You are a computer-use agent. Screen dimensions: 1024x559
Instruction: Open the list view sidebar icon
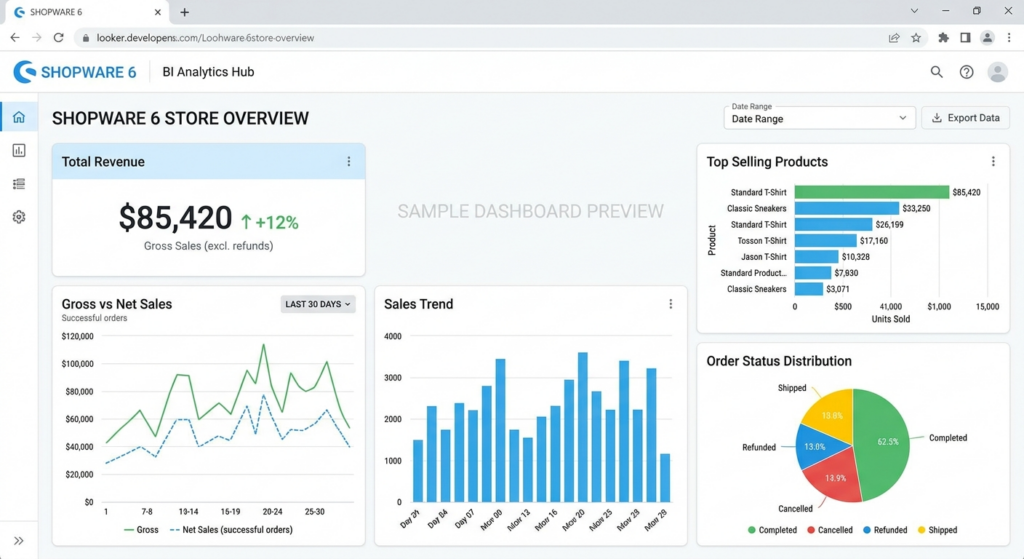click(x=19, y=184)
